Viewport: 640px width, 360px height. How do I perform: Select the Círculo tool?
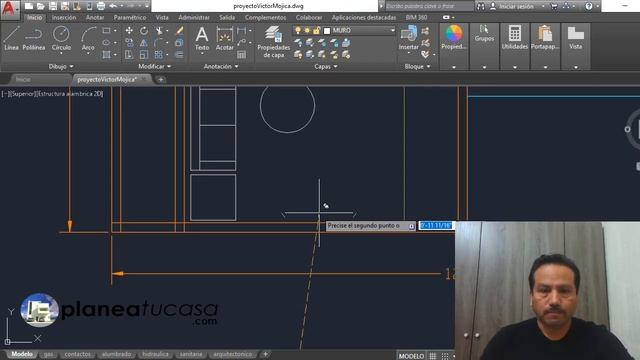(x=61, y=38)
